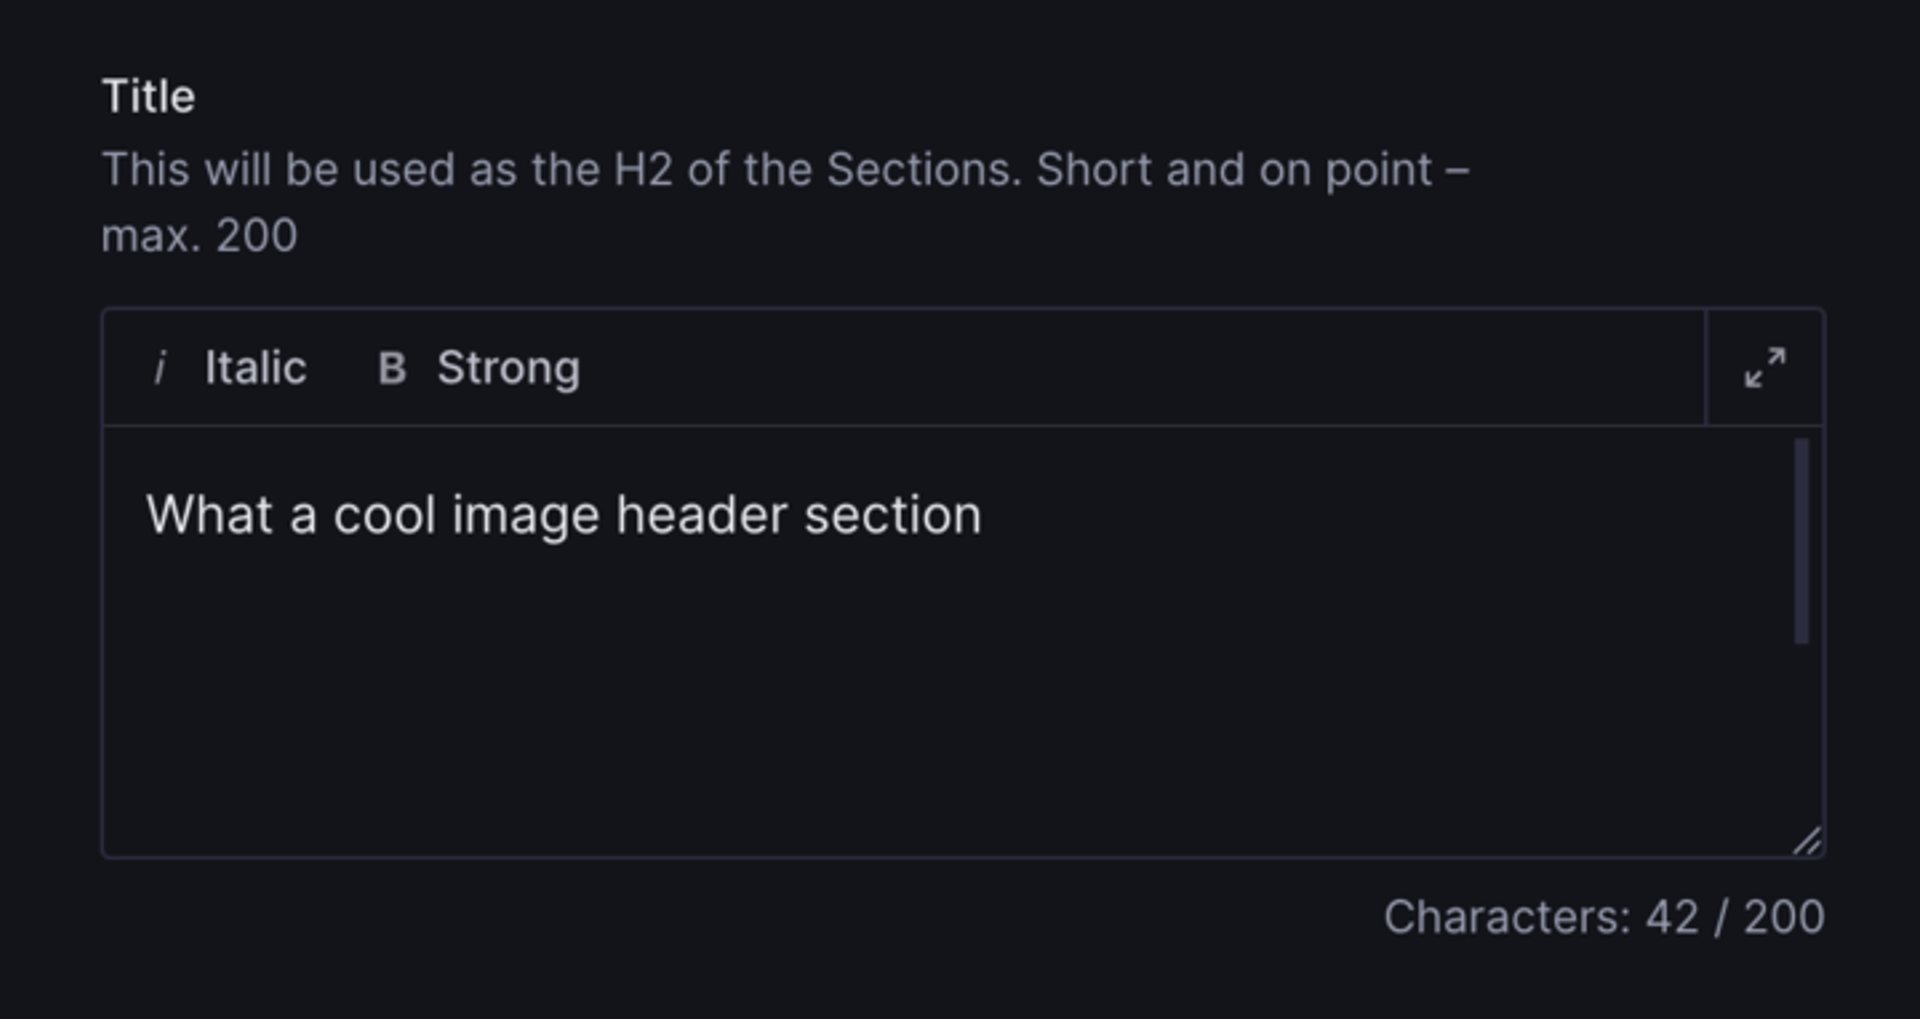Click the empty toolbar area right of Strong
Image resolution: width=1920 pixels, height=1019 pixels.
pos(1100,368)
